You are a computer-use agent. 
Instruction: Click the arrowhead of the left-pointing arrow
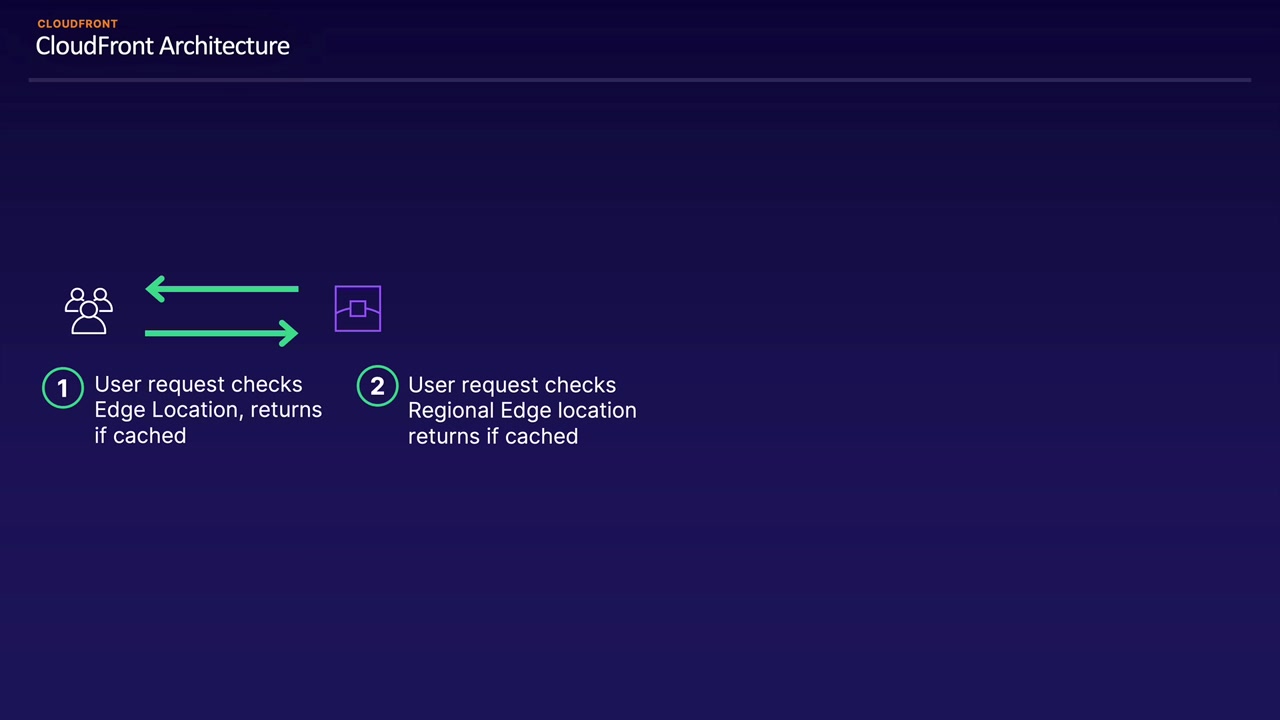[156, 289]
